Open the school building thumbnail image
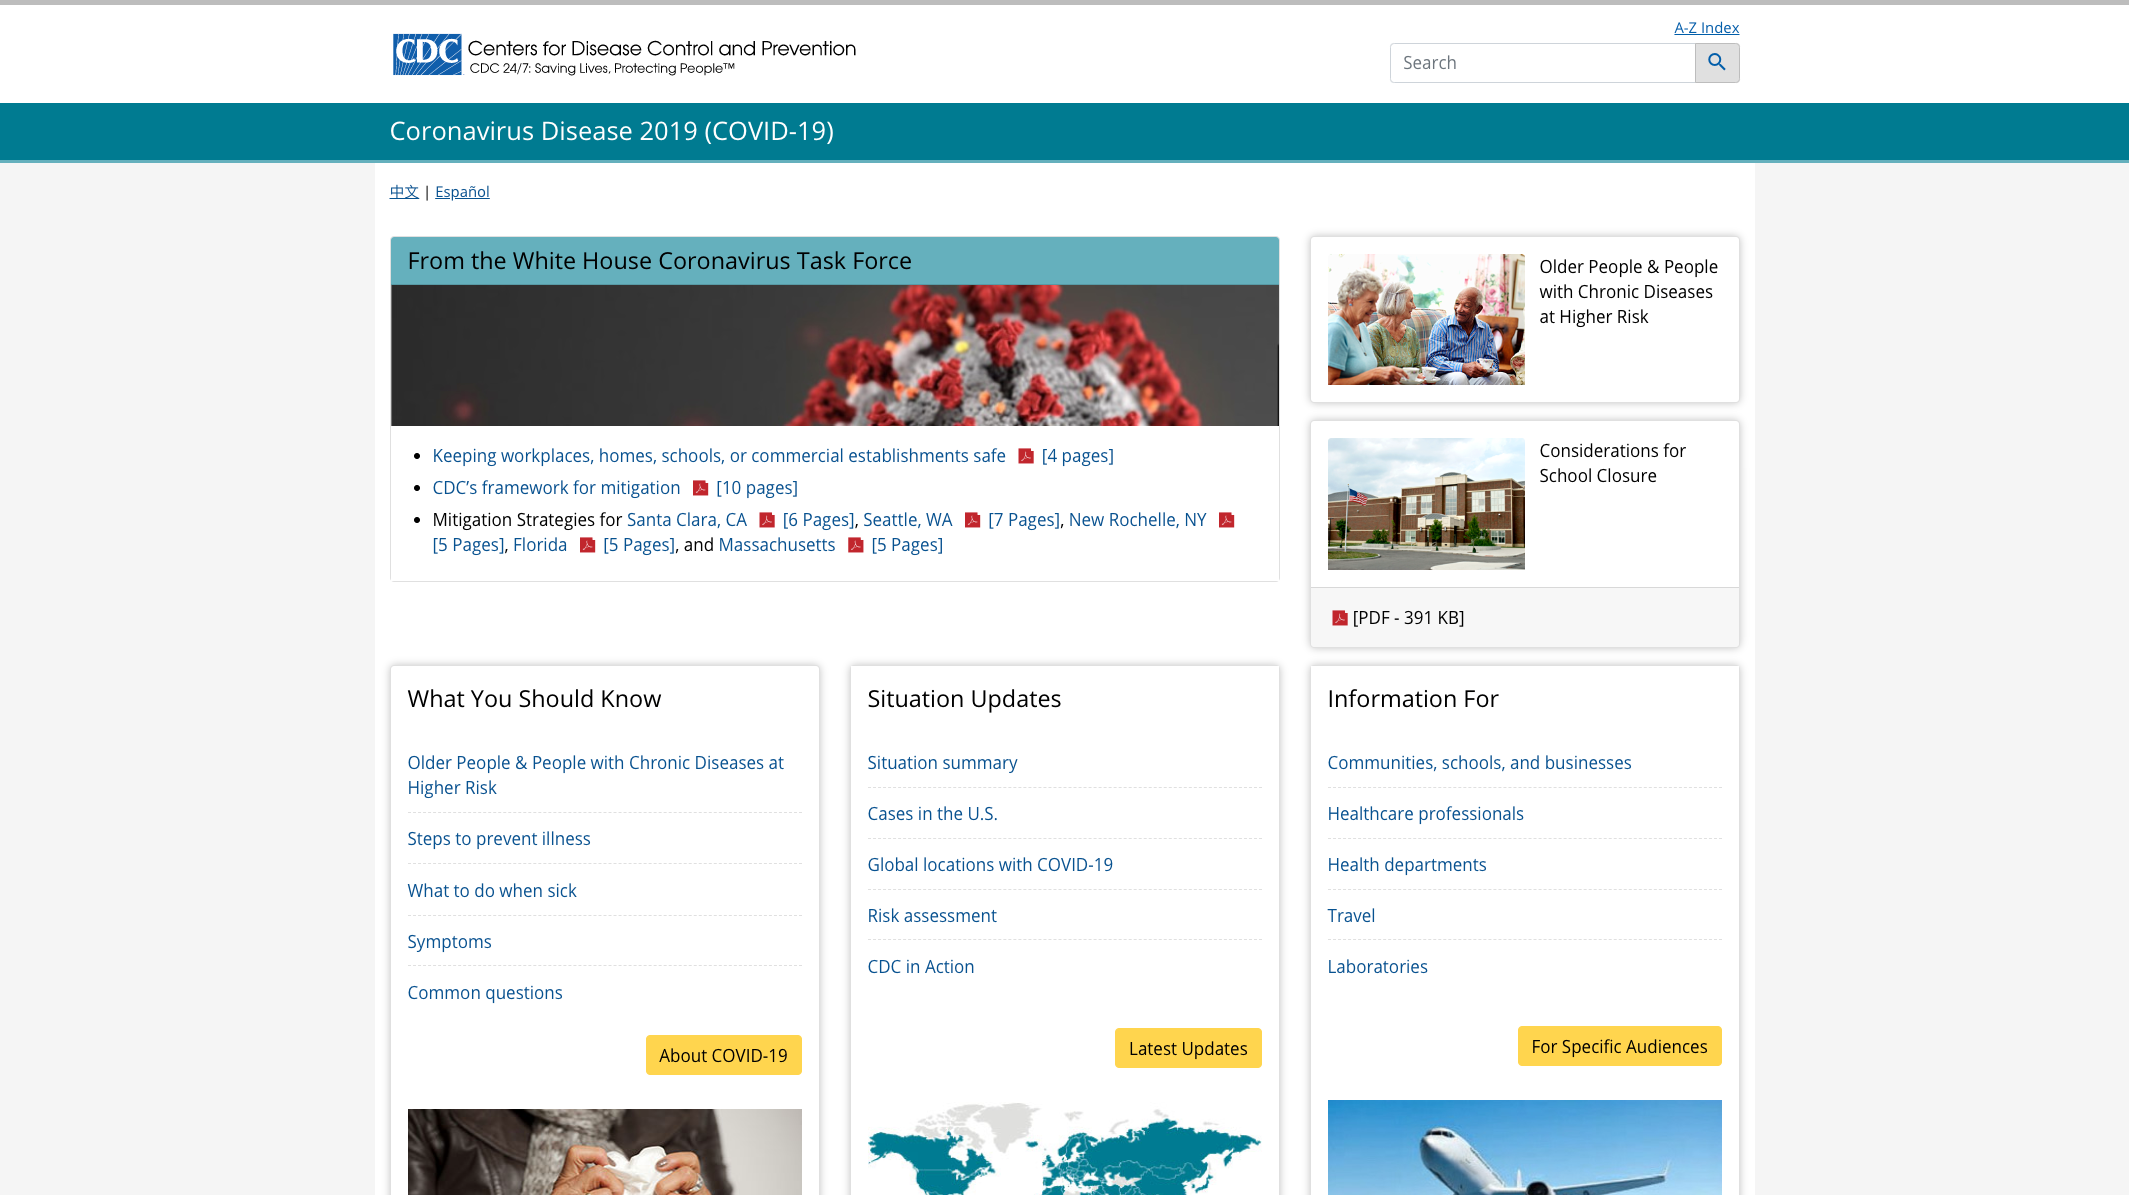This screenshot has height=1195, width=2129. click(x=1426, y=503)
